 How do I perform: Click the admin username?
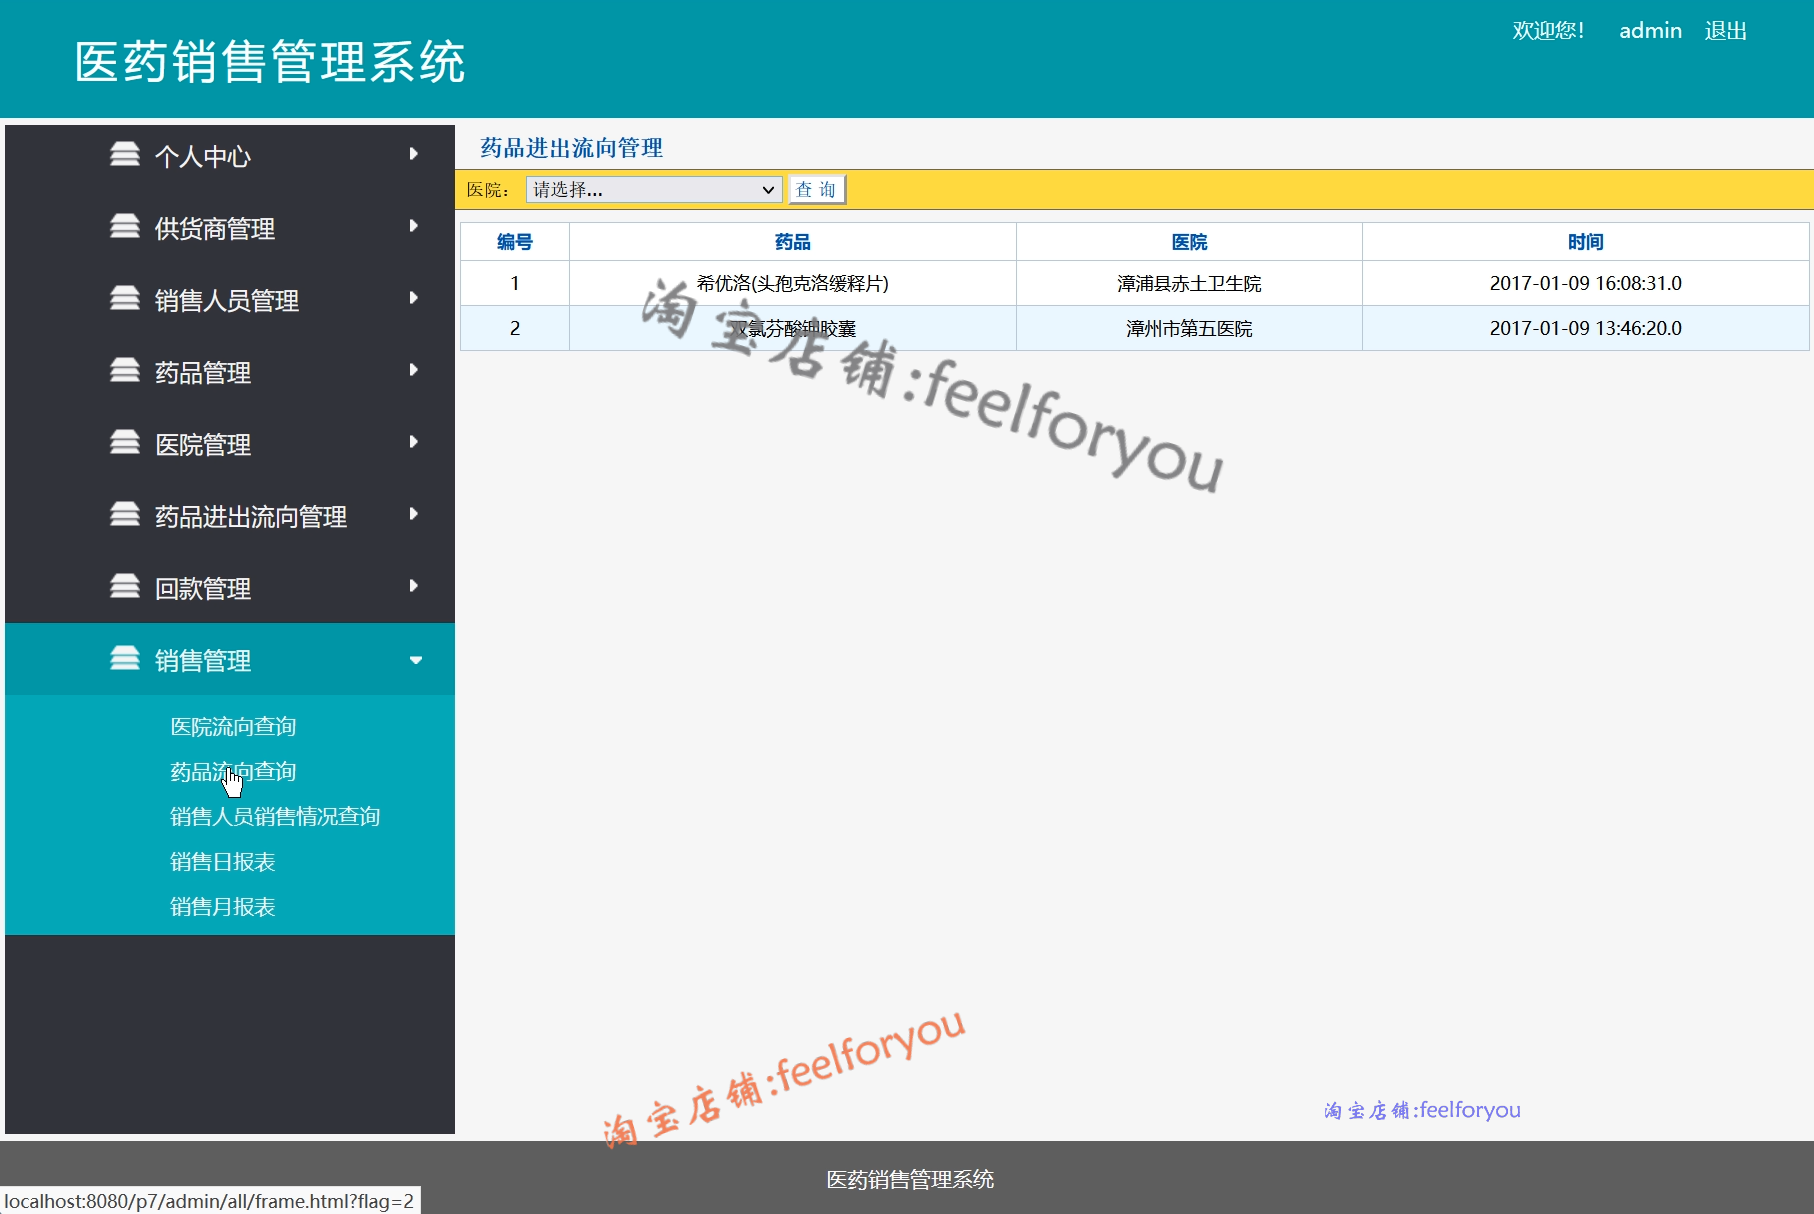[1650, 31]
